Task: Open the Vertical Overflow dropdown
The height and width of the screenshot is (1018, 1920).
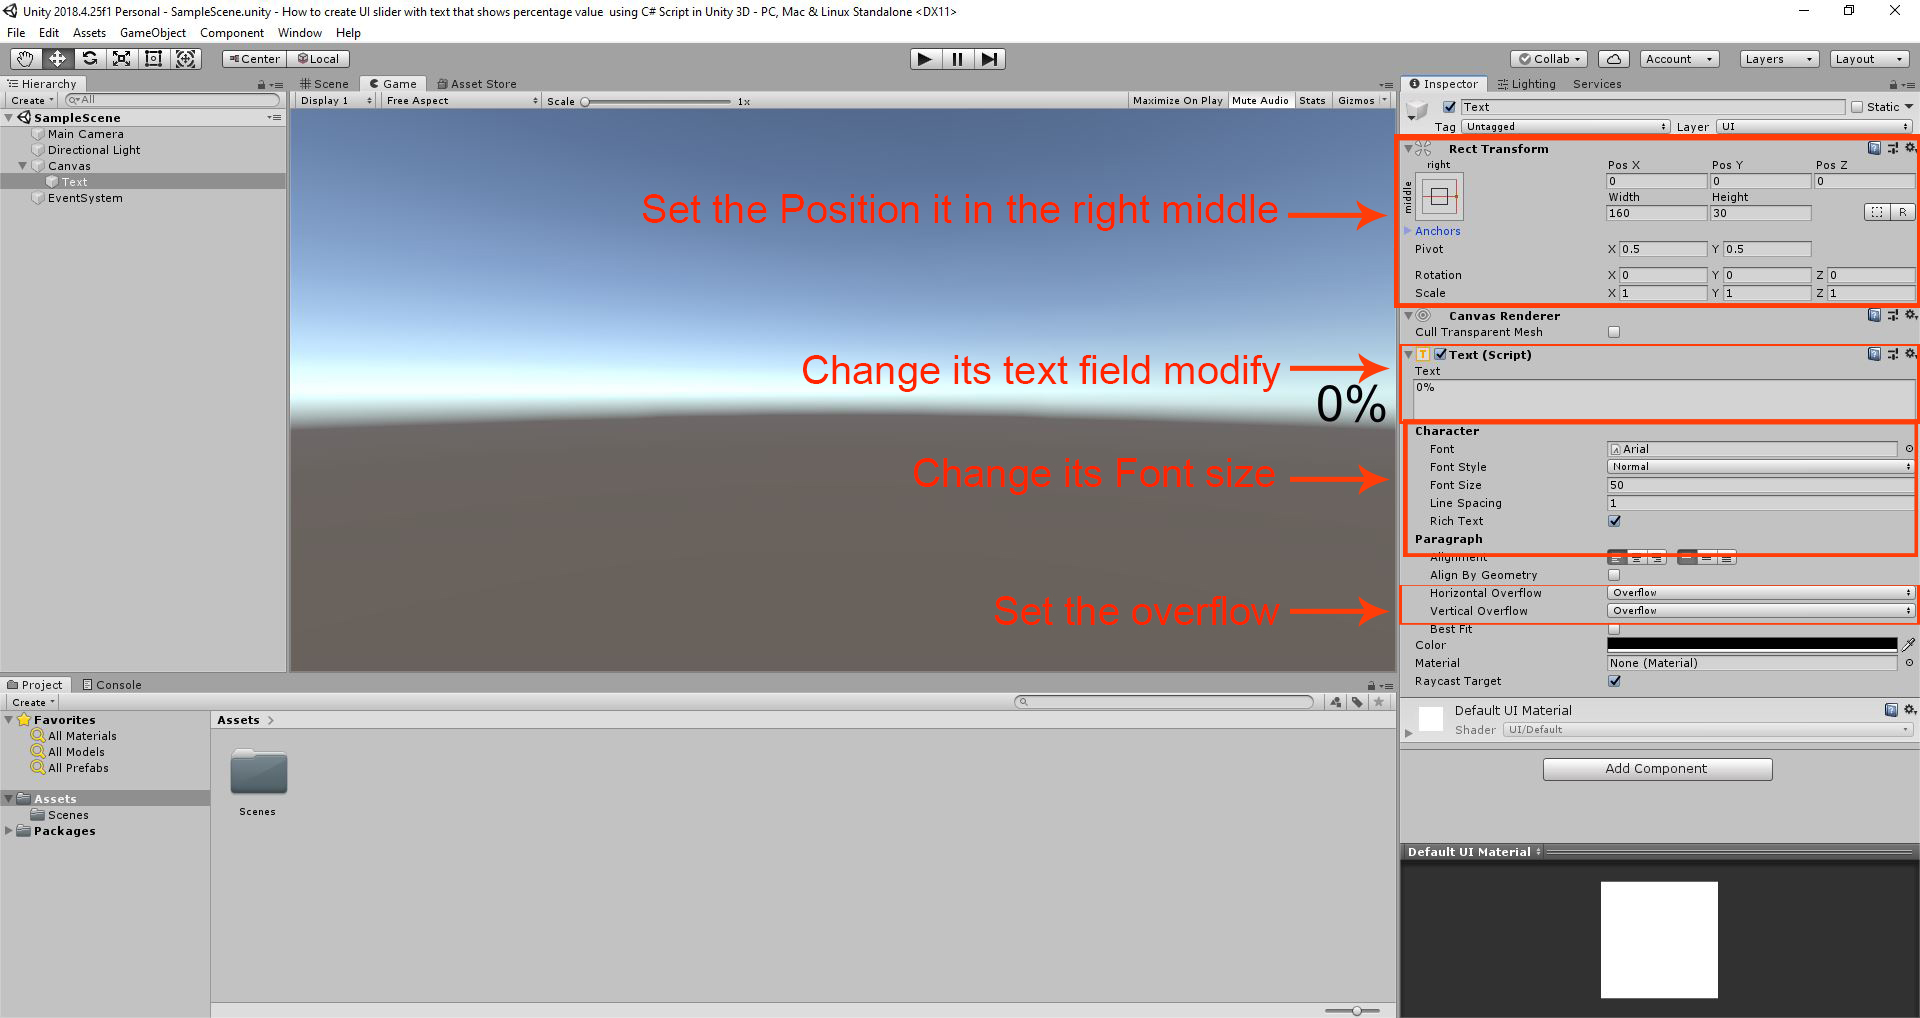Action: [1760, 610]
